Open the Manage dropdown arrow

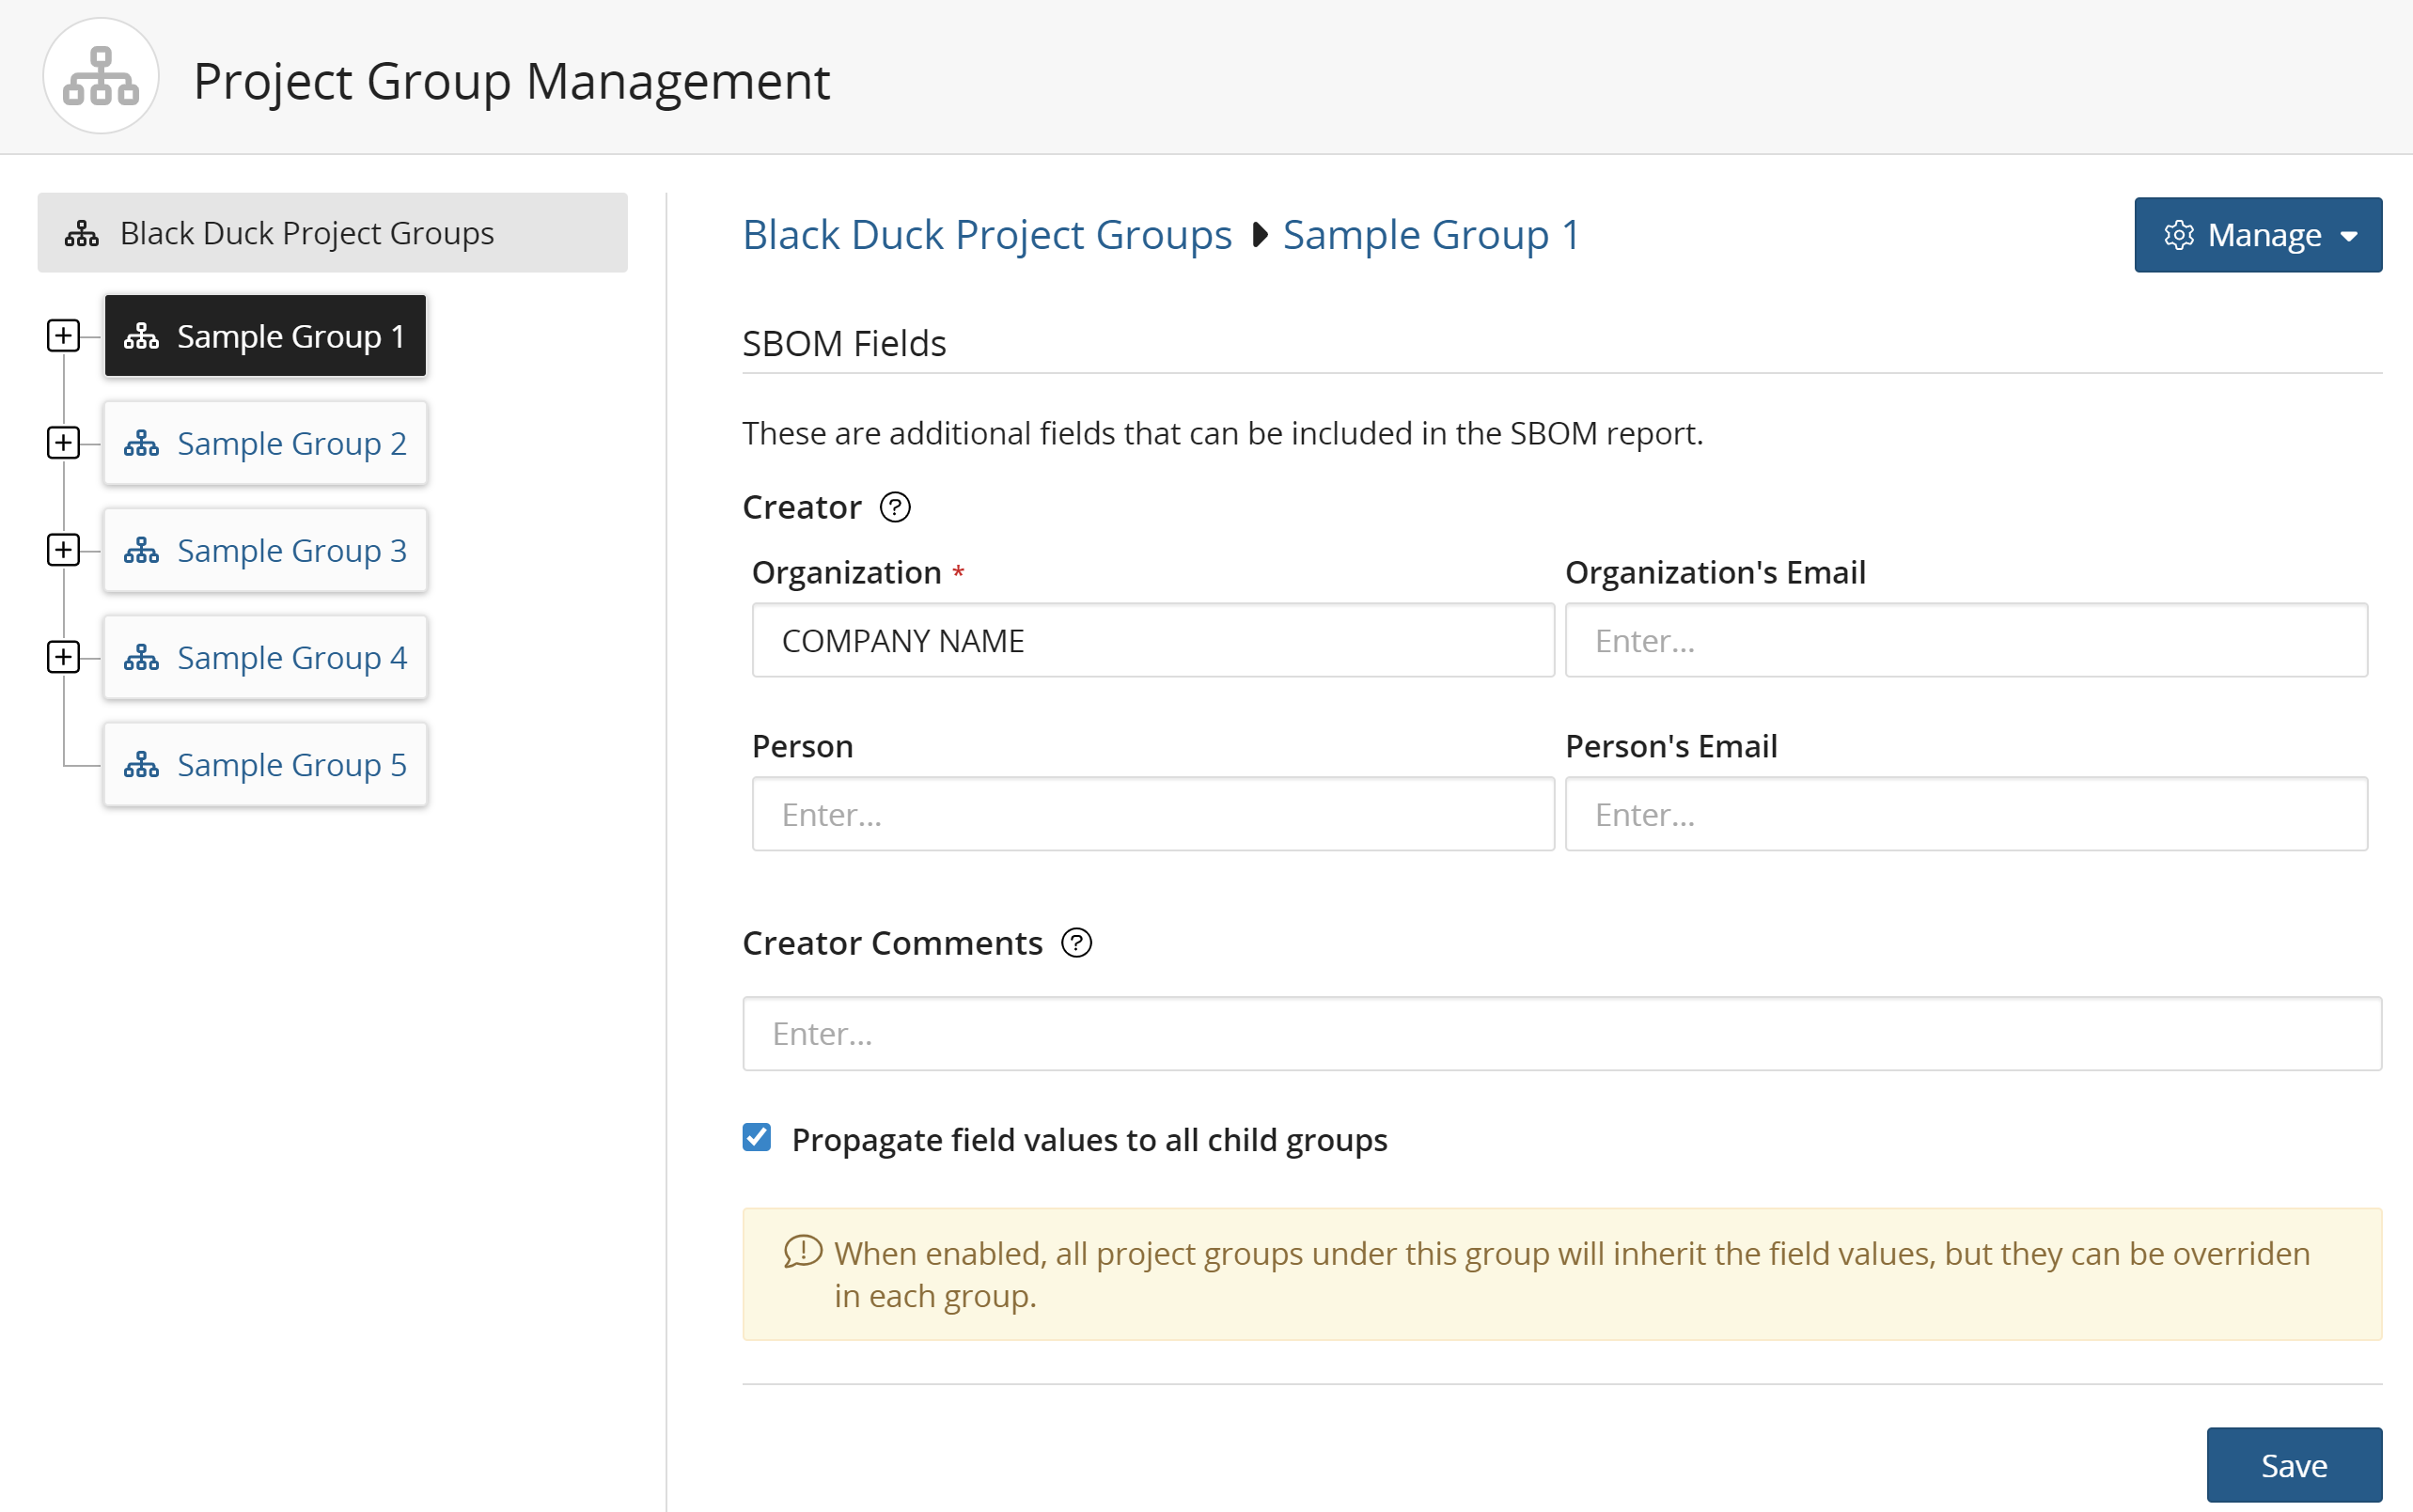2349,236
